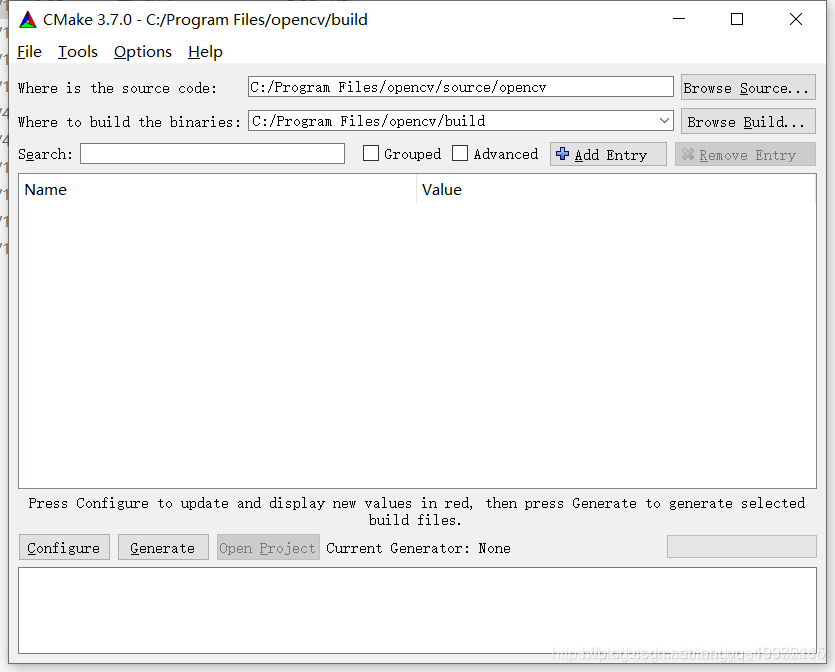Minimize the CMake window

pyautogui.click(x=679, y=19)
